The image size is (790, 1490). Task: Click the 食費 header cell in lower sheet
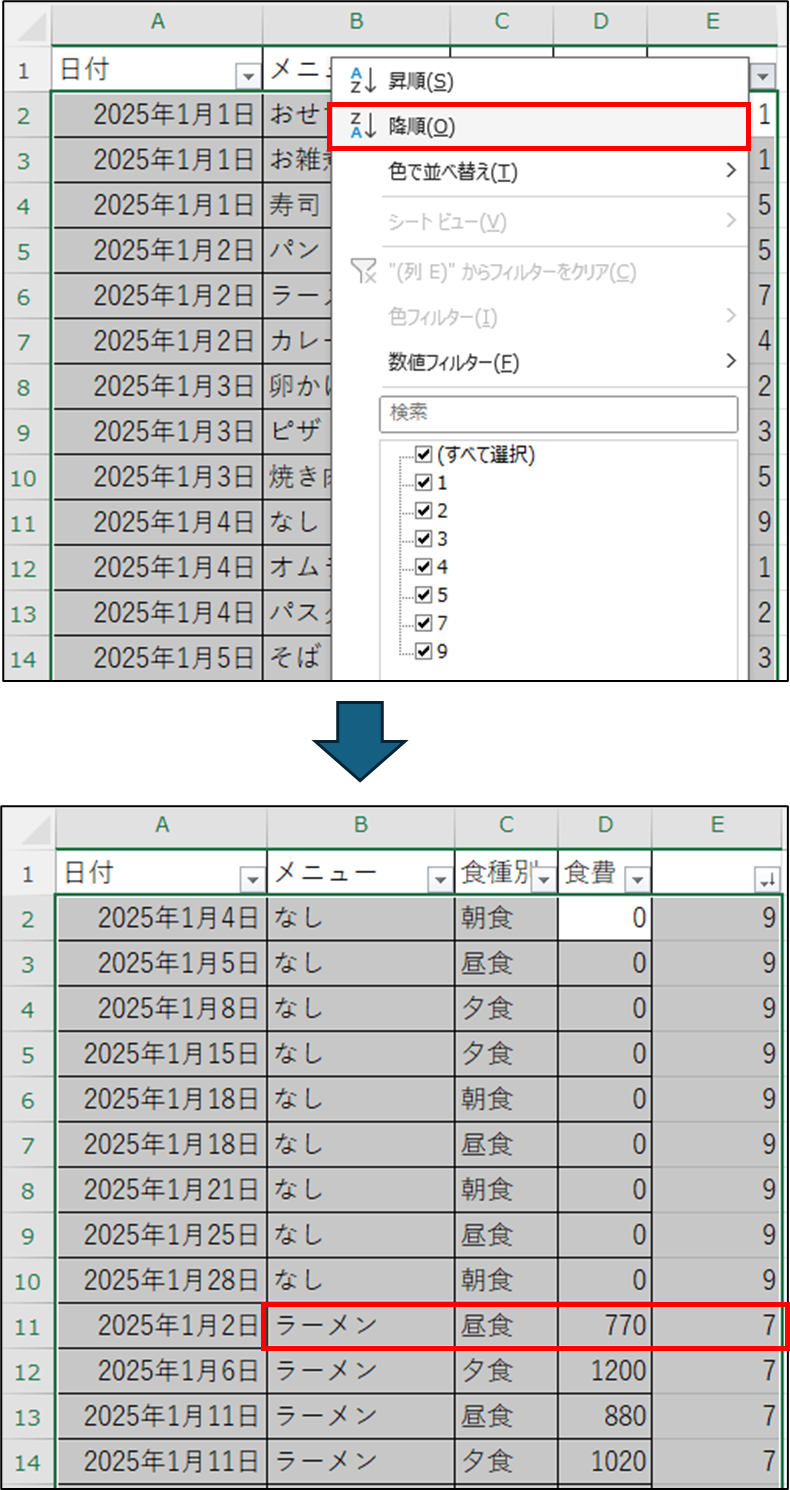coord(605,874)
